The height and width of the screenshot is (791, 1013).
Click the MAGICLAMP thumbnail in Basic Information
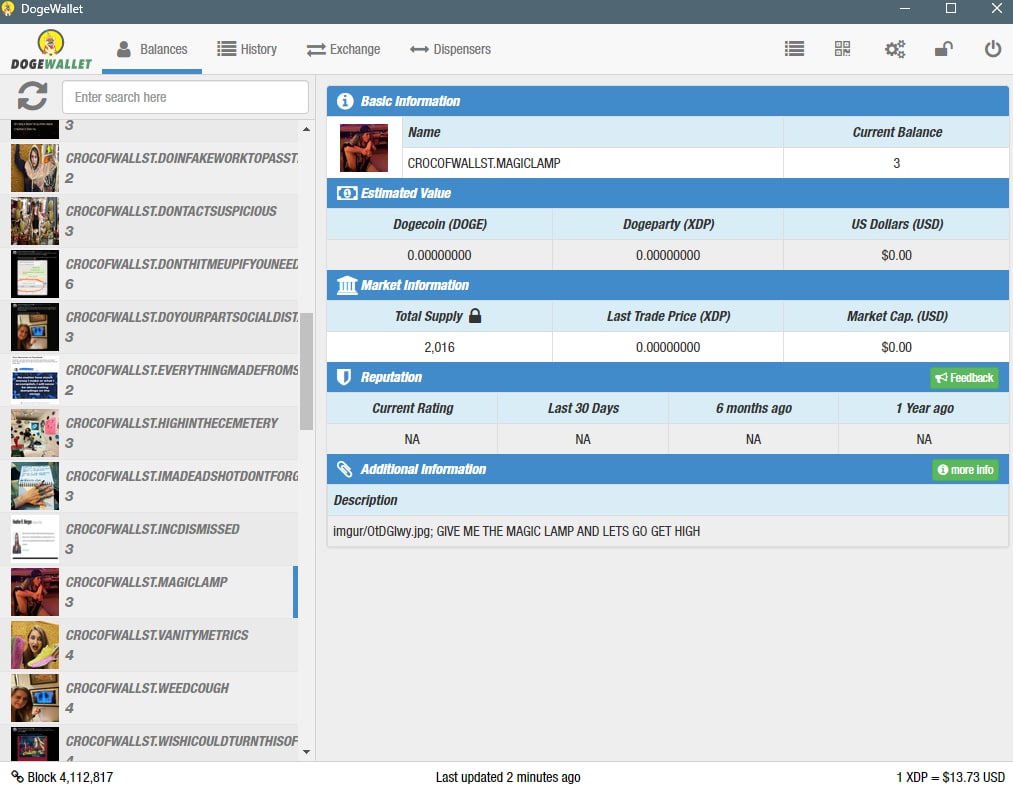click(364, 147)
